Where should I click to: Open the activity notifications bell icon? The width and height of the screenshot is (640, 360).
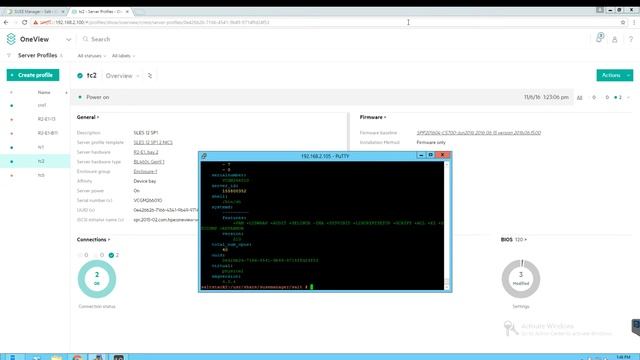(600, 38)
